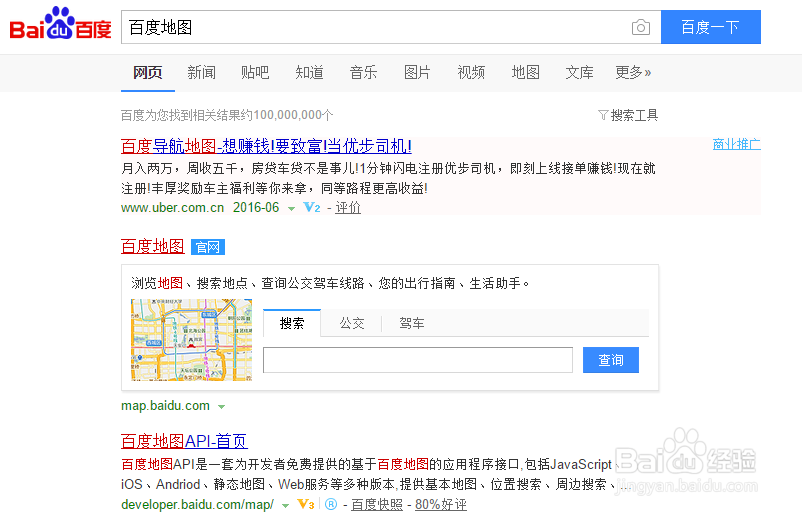Screen dimensions: 802x513
Task: Open the 视频 tab
Action: point(471,73)
